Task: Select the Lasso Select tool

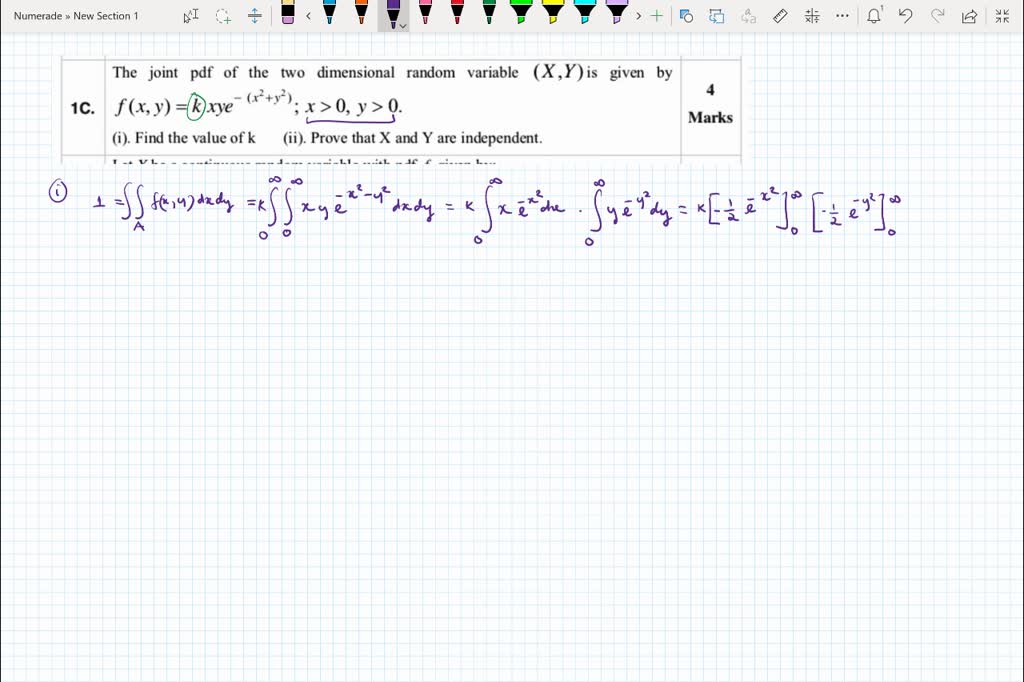Action: (x=221, y=16)
